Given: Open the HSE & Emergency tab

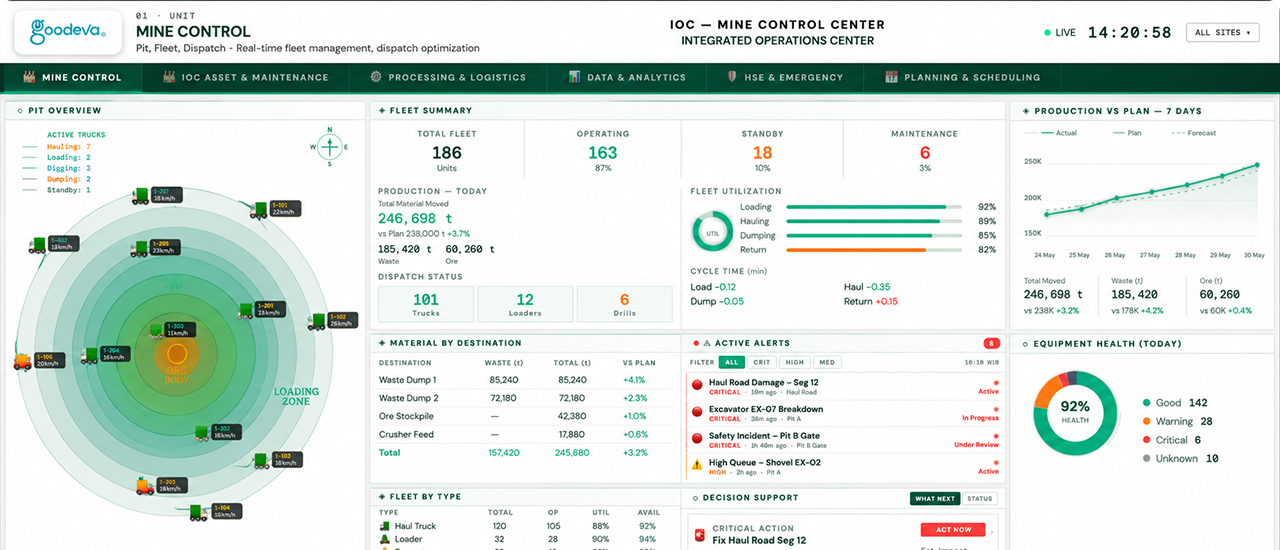Looking at the screenshot, I should (x=785, y=77).
